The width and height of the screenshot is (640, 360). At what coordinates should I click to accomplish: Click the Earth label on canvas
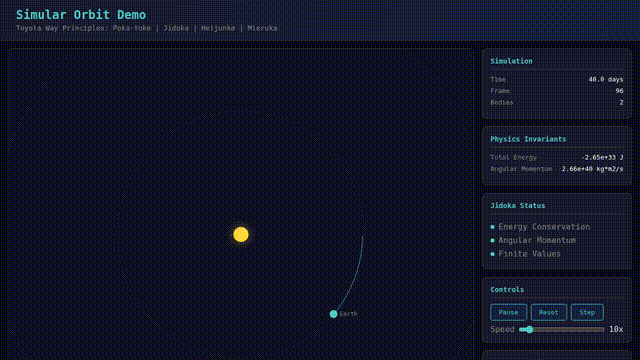(x=348, y=314)
